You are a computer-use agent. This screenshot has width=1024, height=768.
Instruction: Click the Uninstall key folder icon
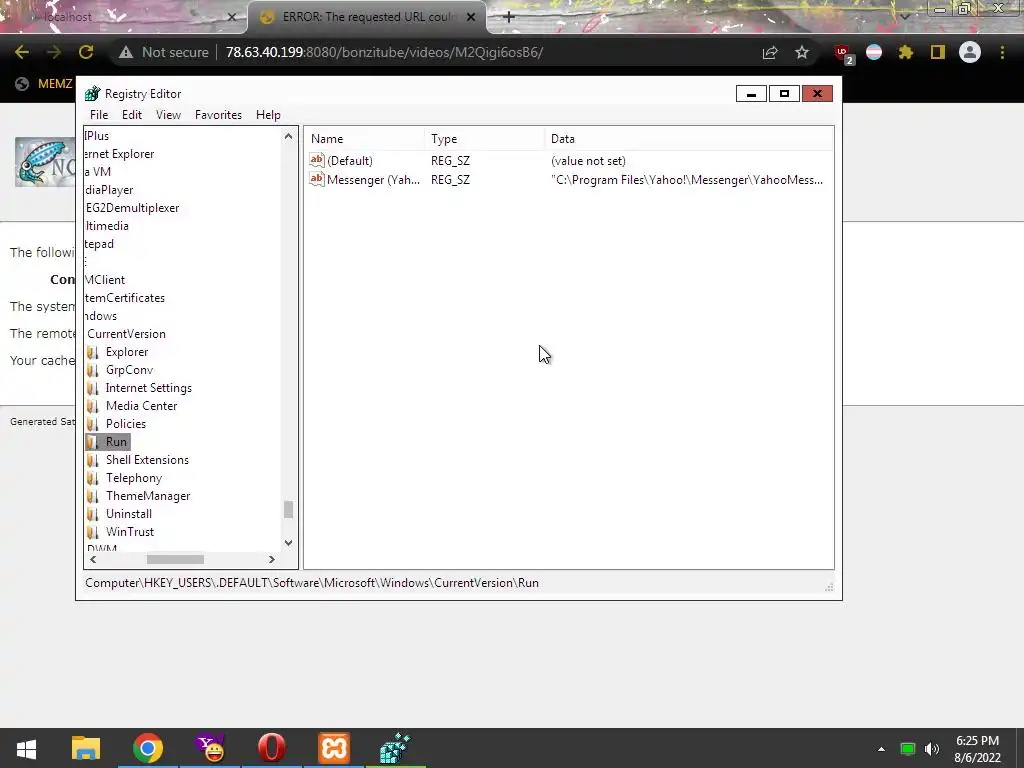[93, 514]
